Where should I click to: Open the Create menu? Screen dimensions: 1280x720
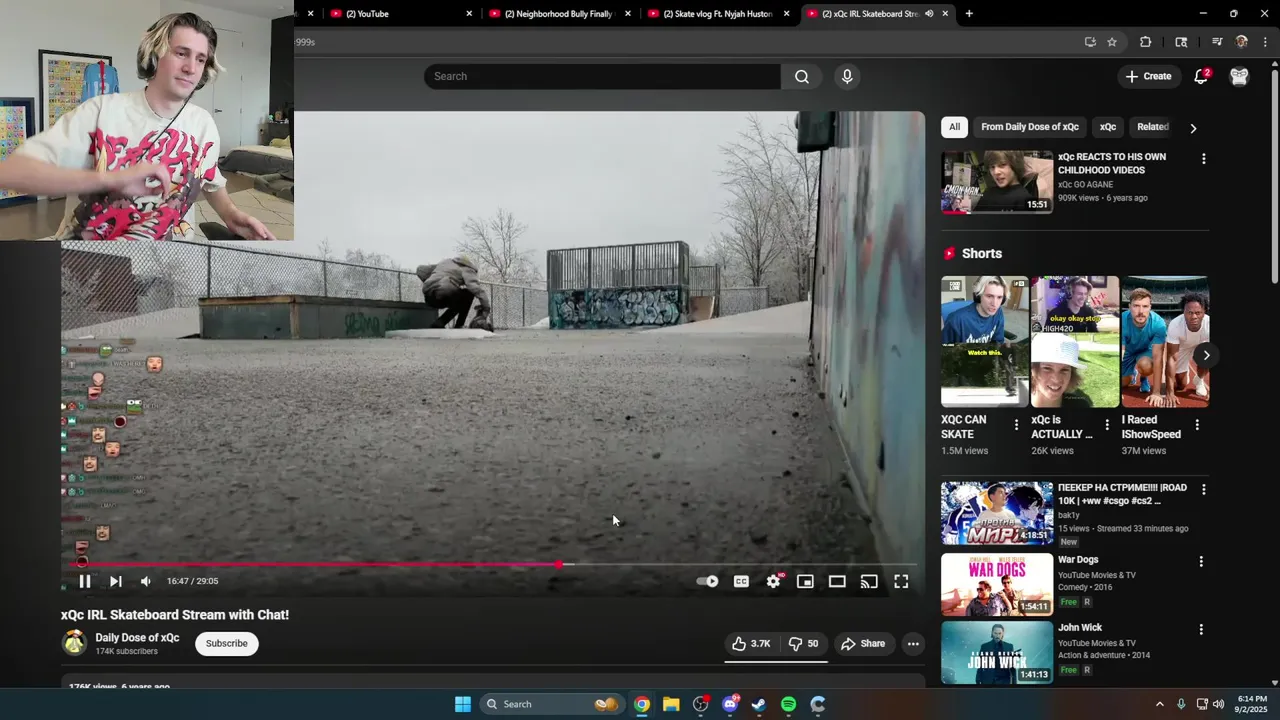(1148, 76)
